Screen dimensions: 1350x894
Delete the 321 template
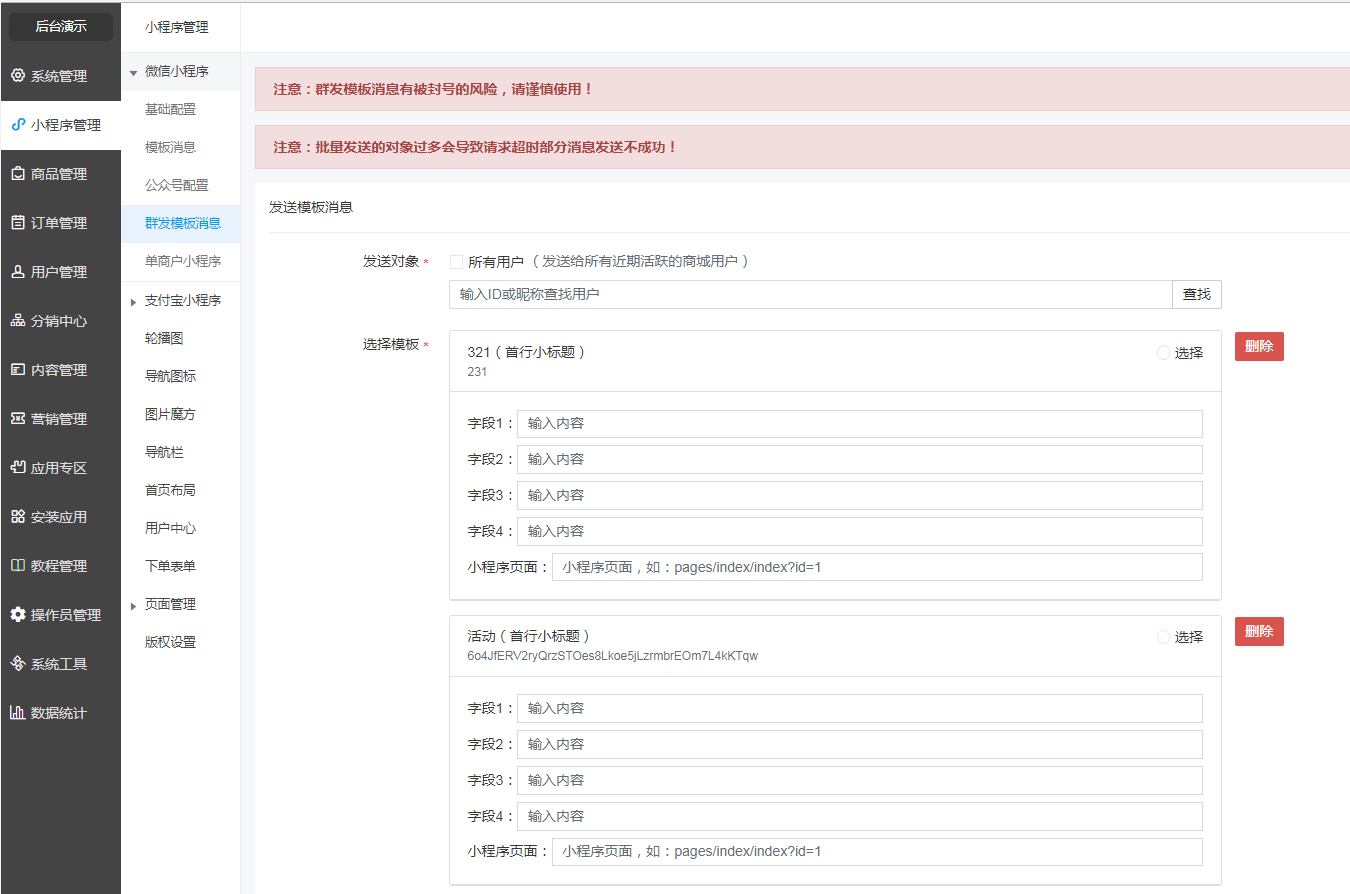[x=1259, y=347]
